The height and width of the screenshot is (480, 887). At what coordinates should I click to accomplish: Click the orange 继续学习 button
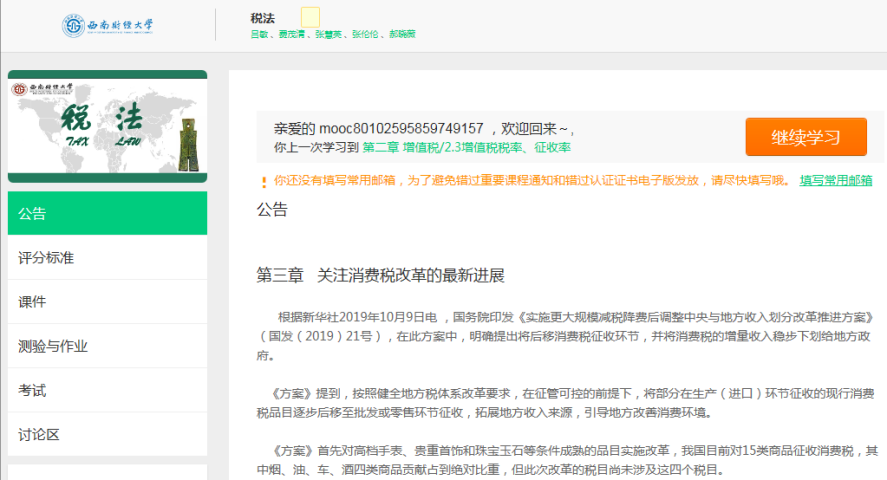click(x=806, y=137)
